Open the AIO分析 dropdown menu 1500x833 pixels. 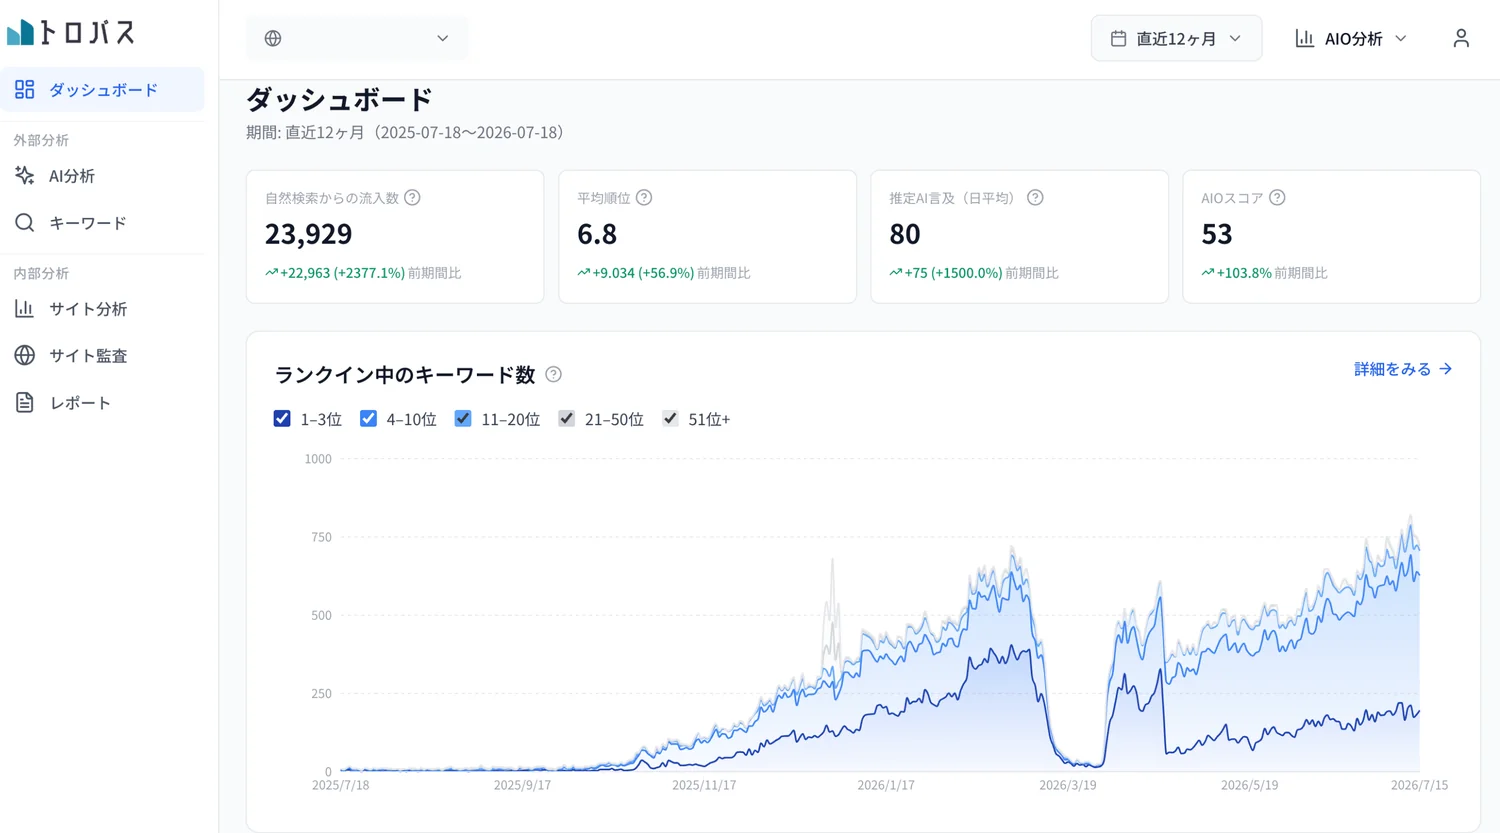(1351, 38)
